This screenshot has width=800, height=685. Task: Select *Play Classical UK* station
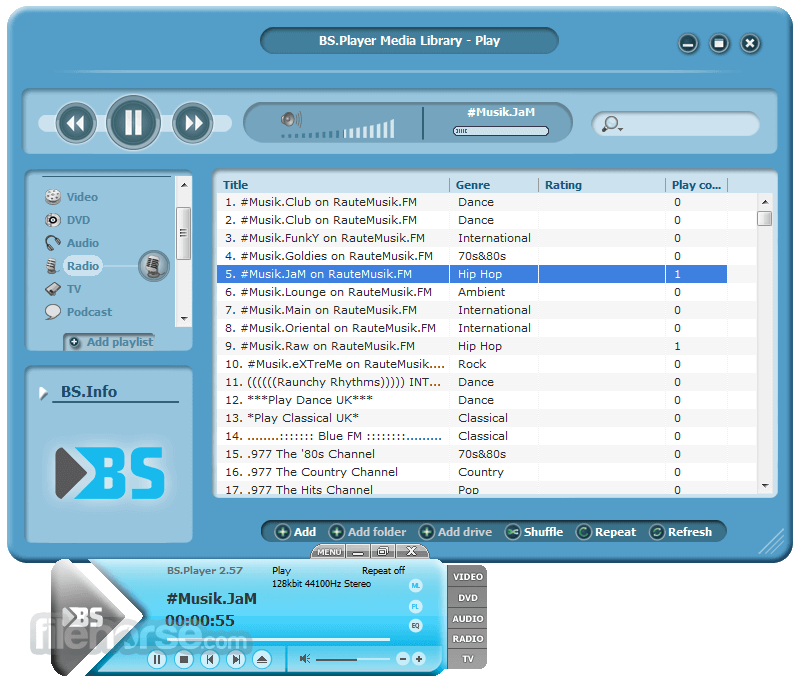point(472,418)
